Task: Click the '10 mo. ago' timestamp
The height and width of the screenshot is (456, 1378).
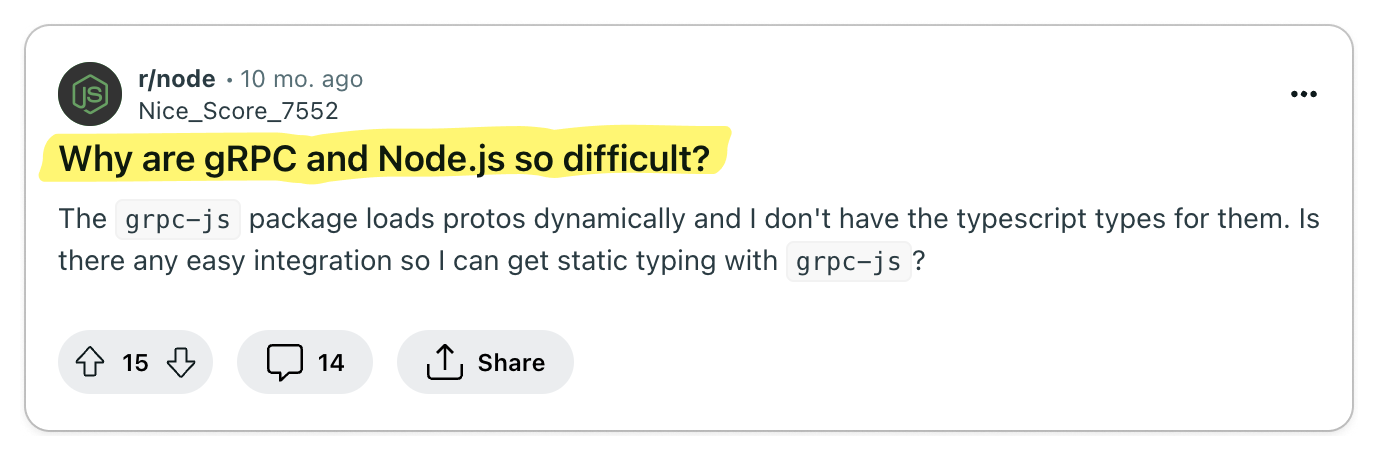Action: point(301,79)
